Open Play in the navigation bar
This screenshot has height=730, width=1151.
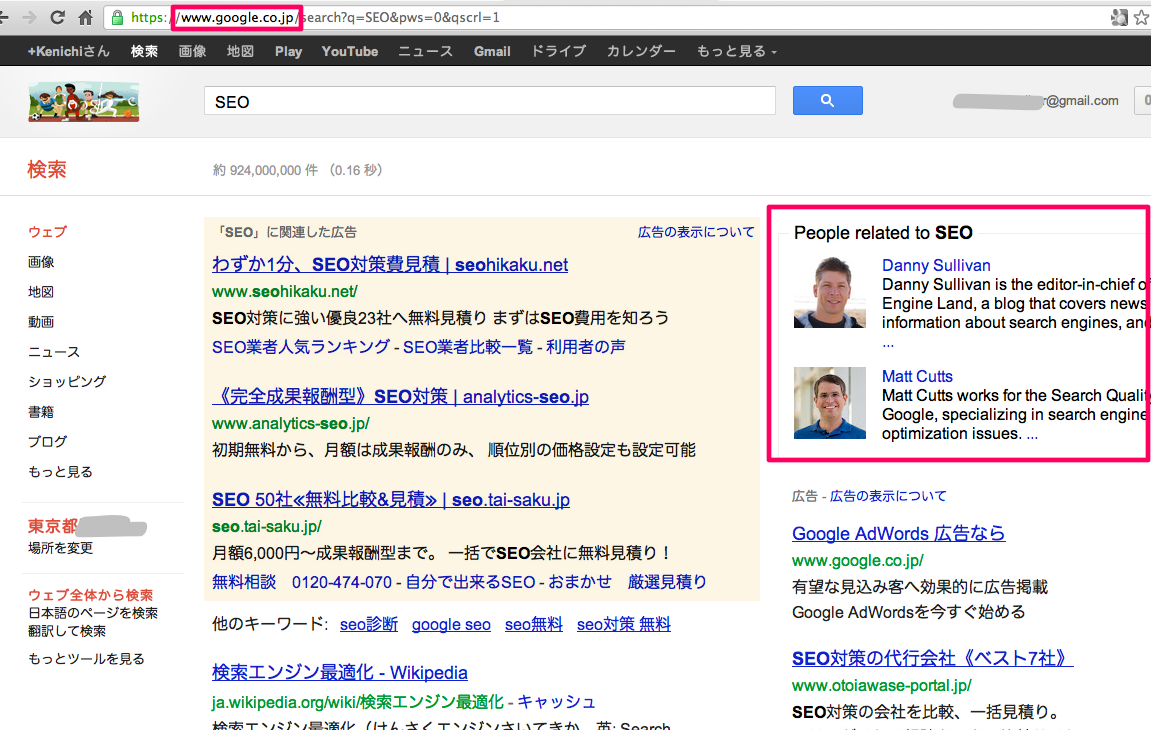click(x=288, y=51)
